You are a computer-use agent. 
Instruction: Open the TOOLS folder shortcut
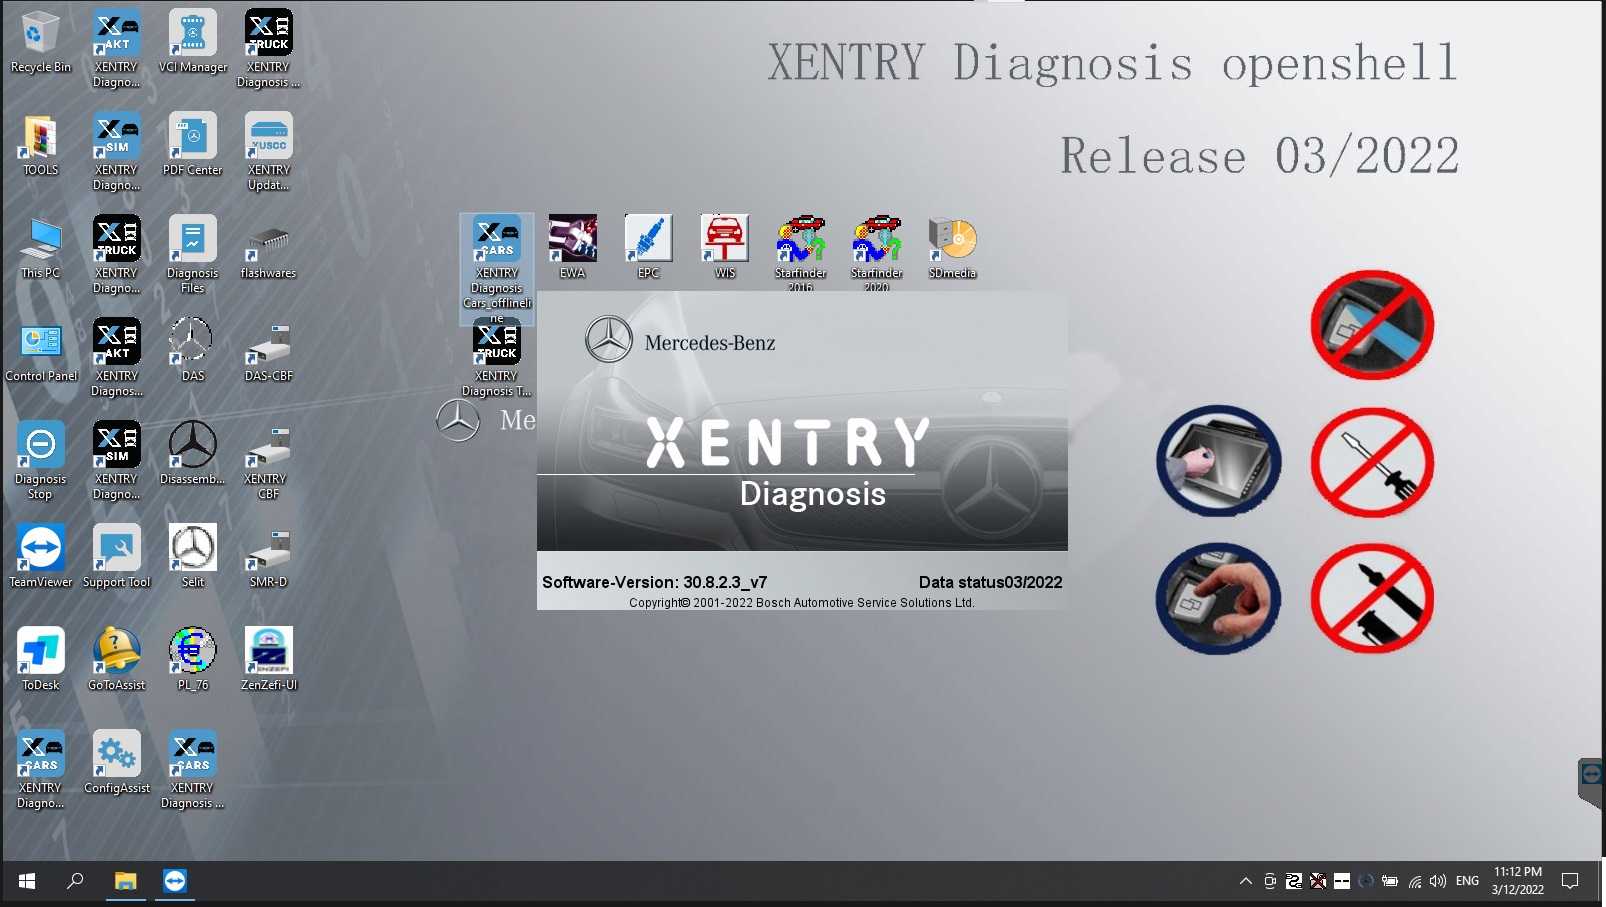[x=40, y=145]
